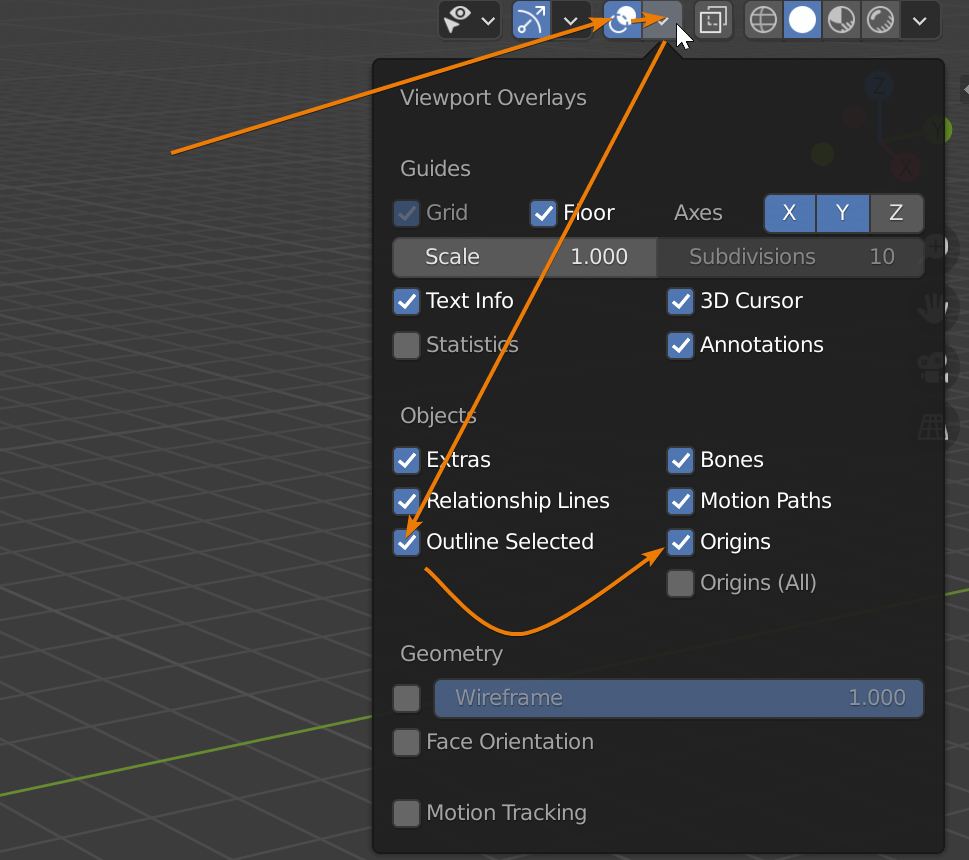Switch to Solid viewport shading
The height and width of the screenshot is (860, 969).
(x=802, y=20)
